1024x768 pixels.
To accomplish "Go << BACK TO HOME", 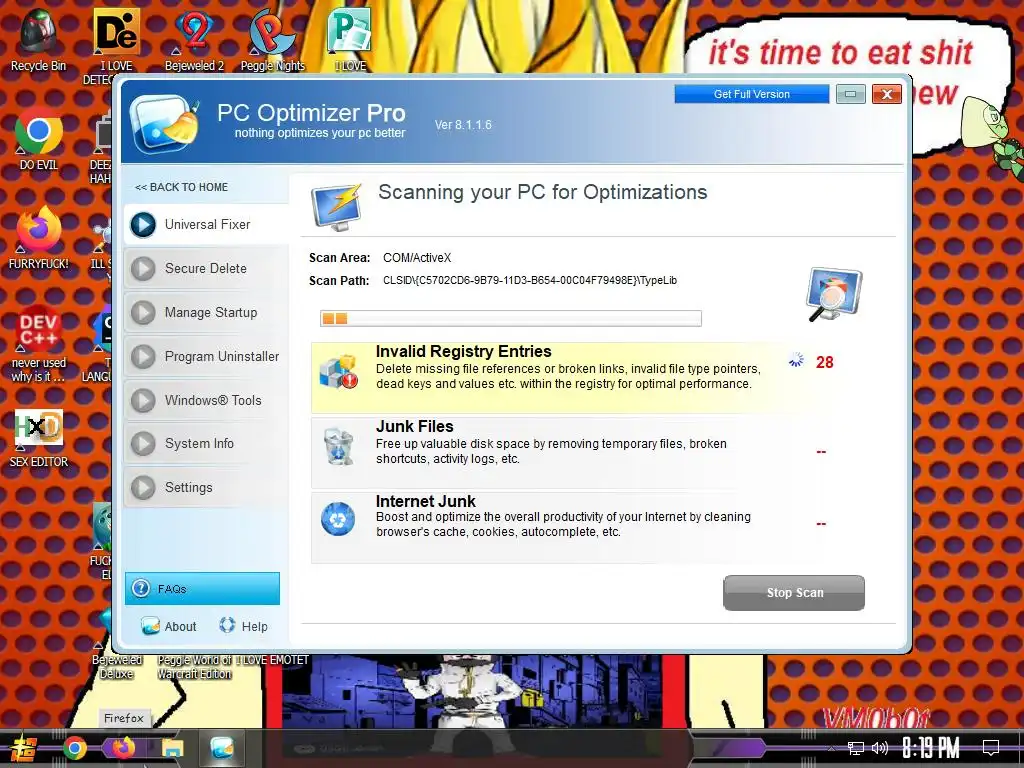I will tap(181, 187).
